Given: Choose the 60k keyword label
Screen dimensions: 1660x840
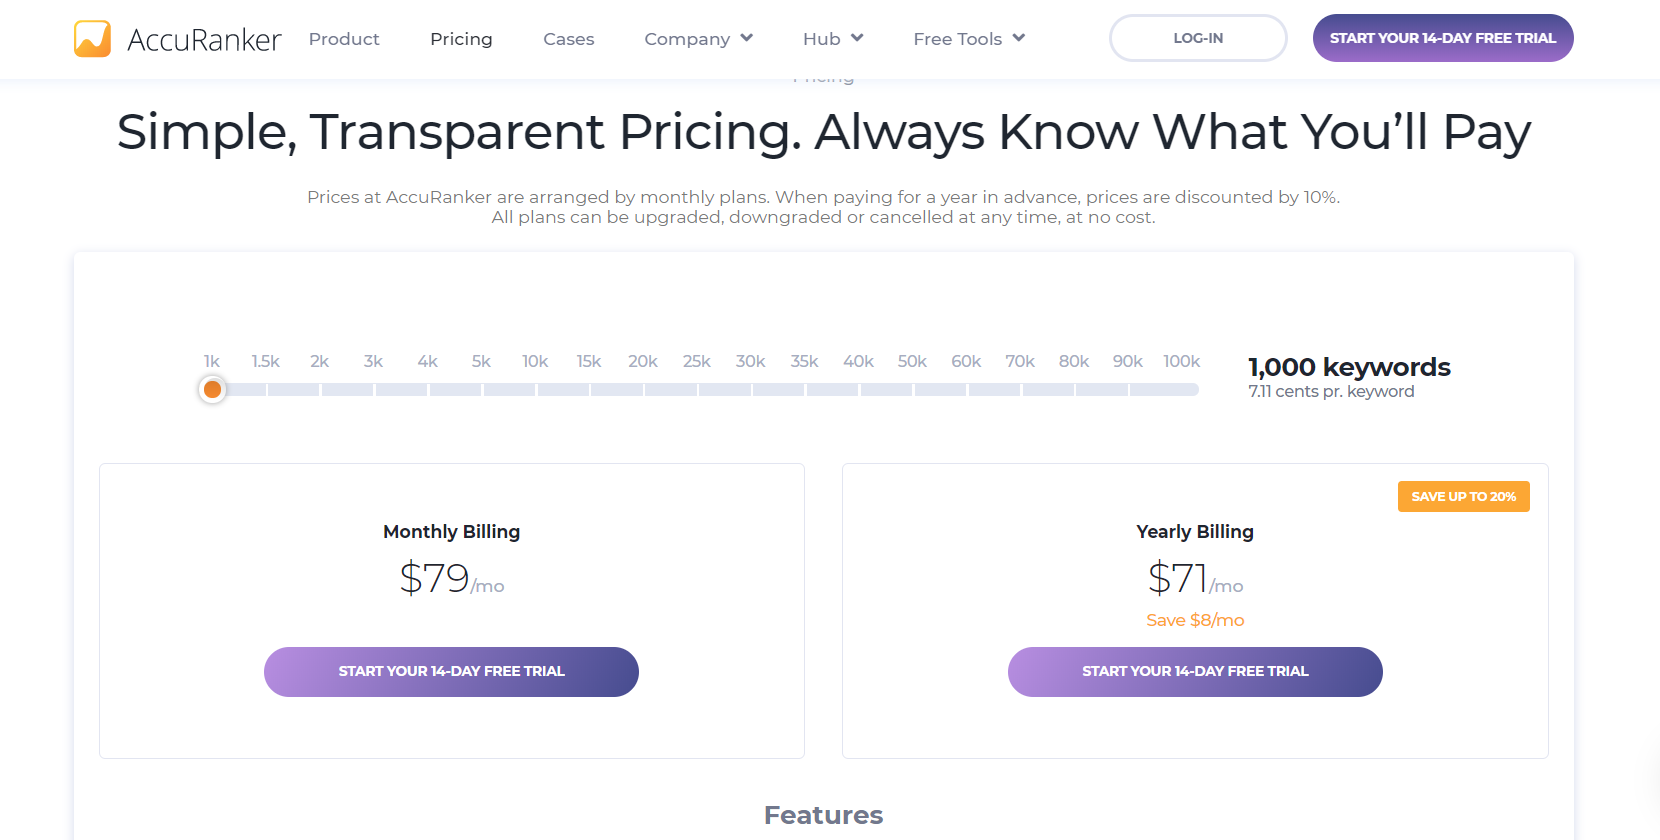Looking at the screenshot, I should (x=966, y=361).
